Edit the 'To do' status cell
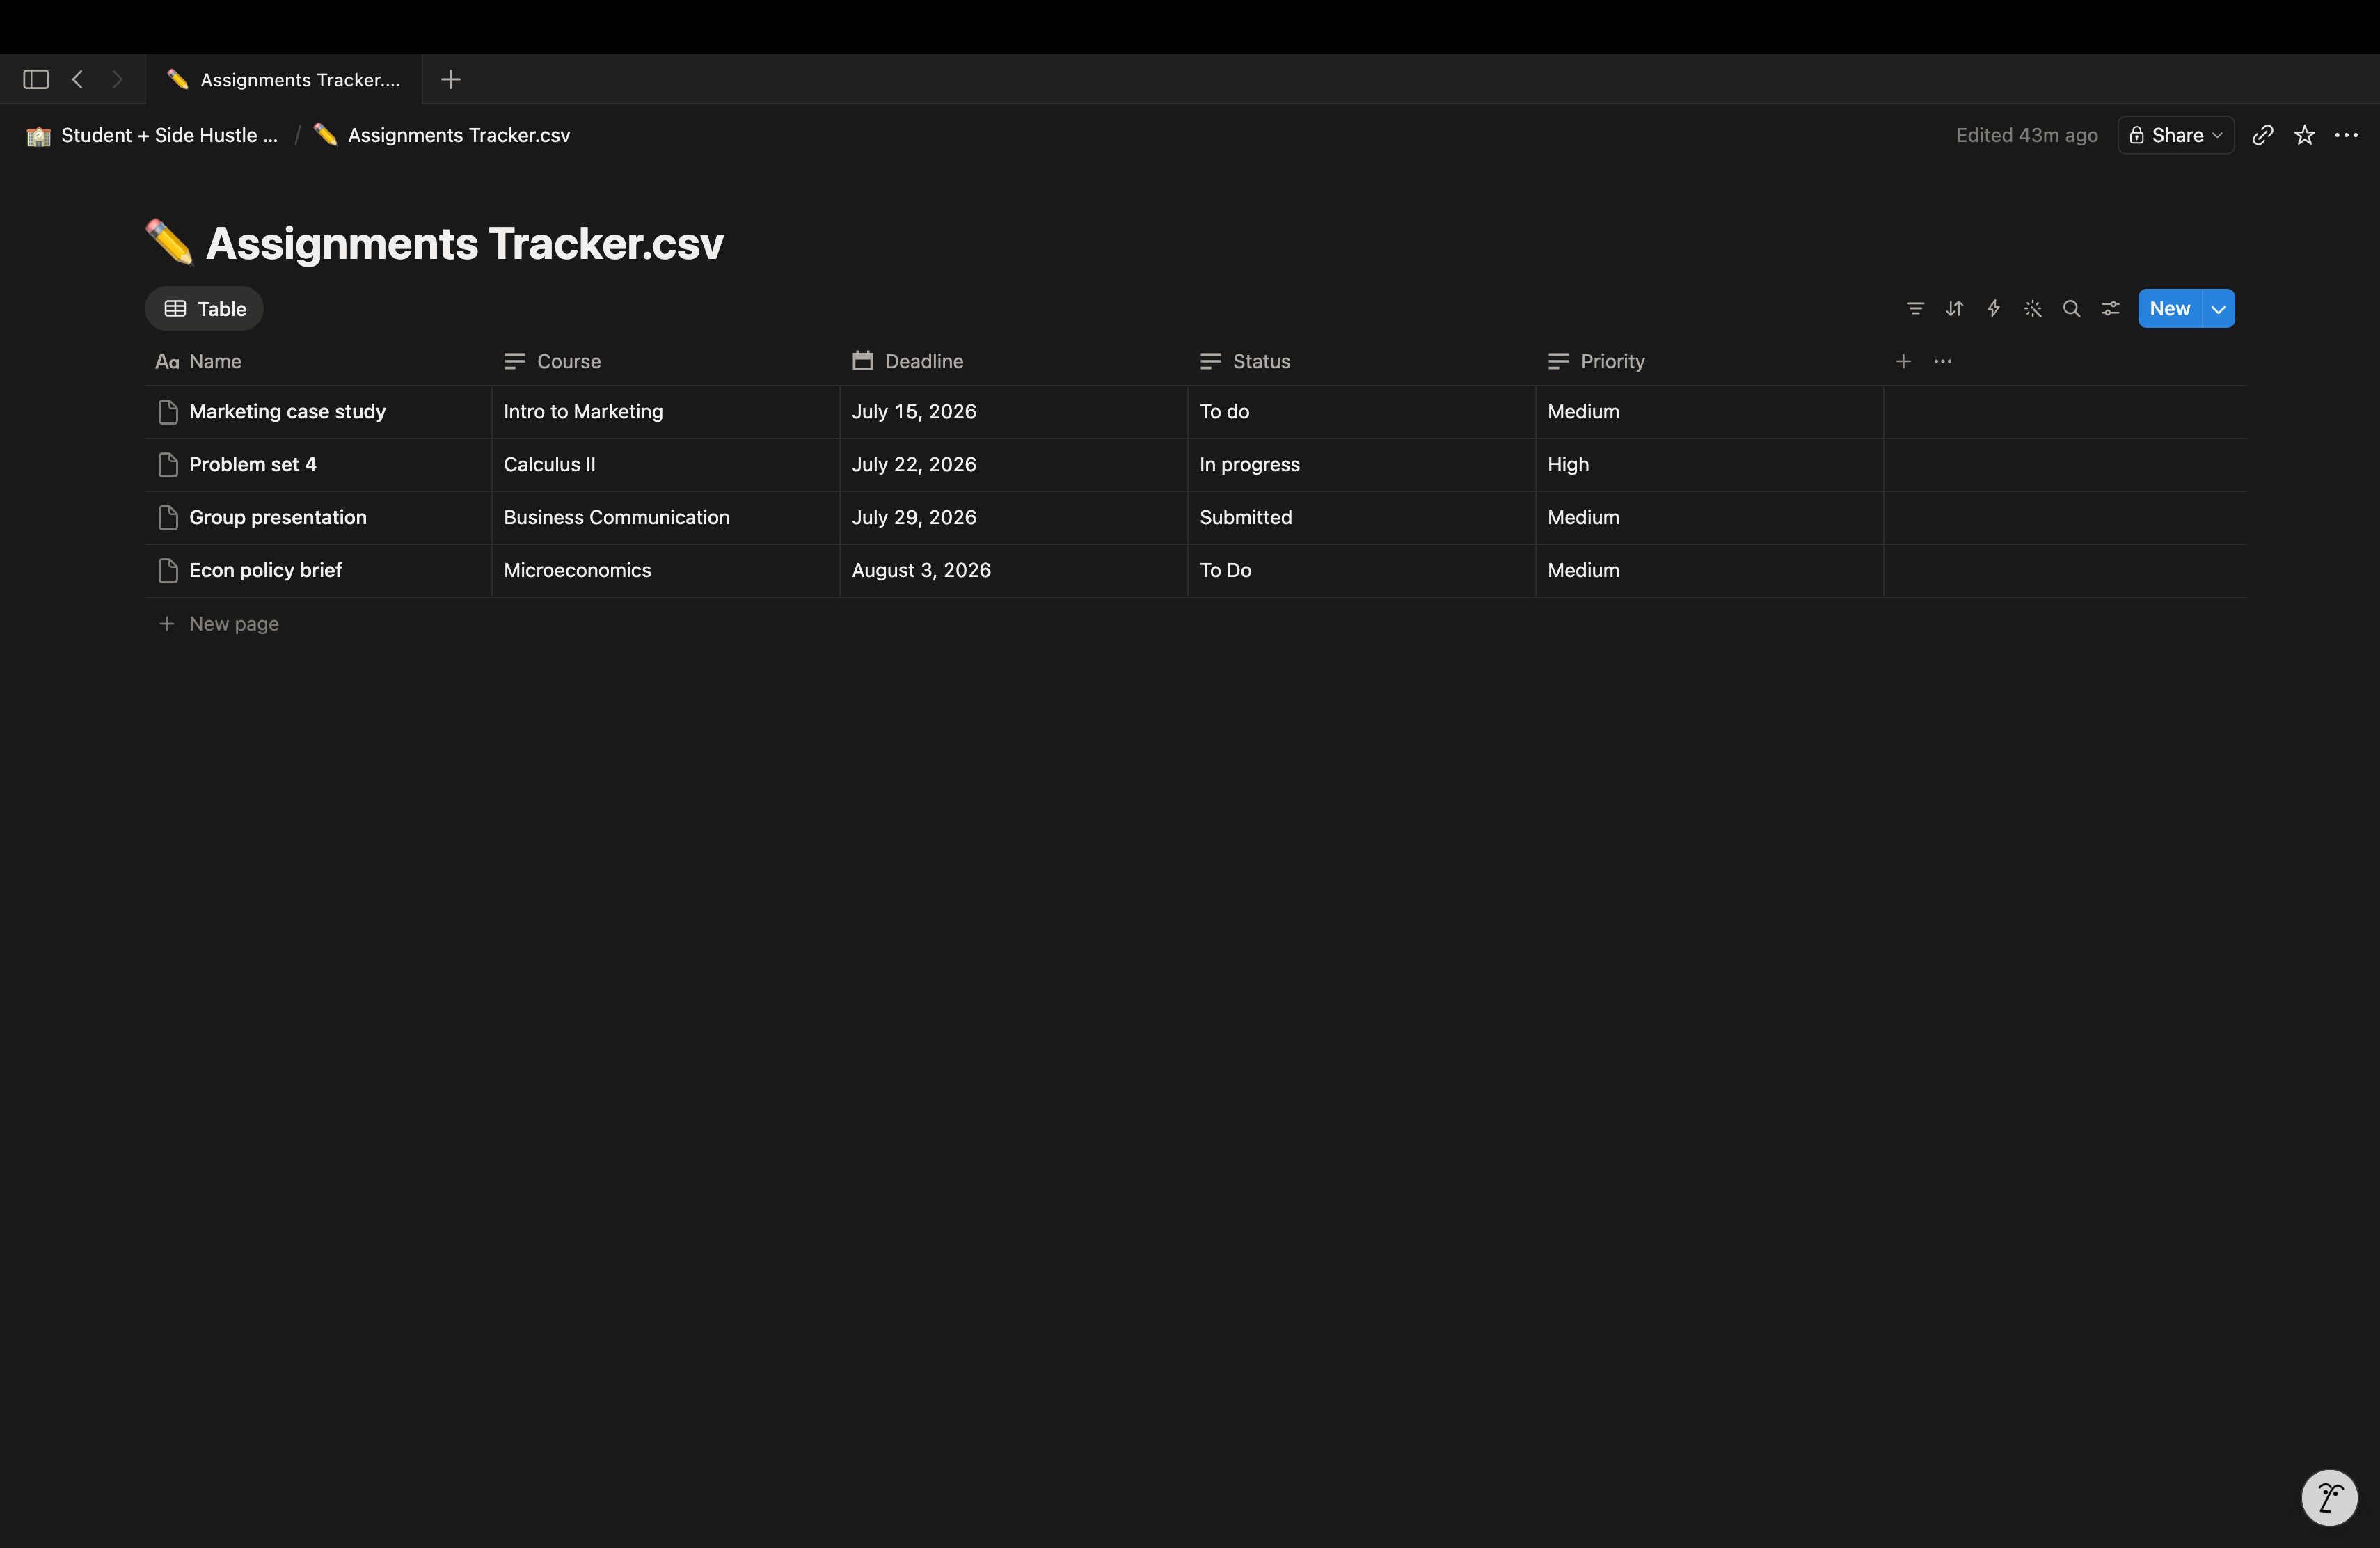The image size is (2380, 1548). 1361,412
